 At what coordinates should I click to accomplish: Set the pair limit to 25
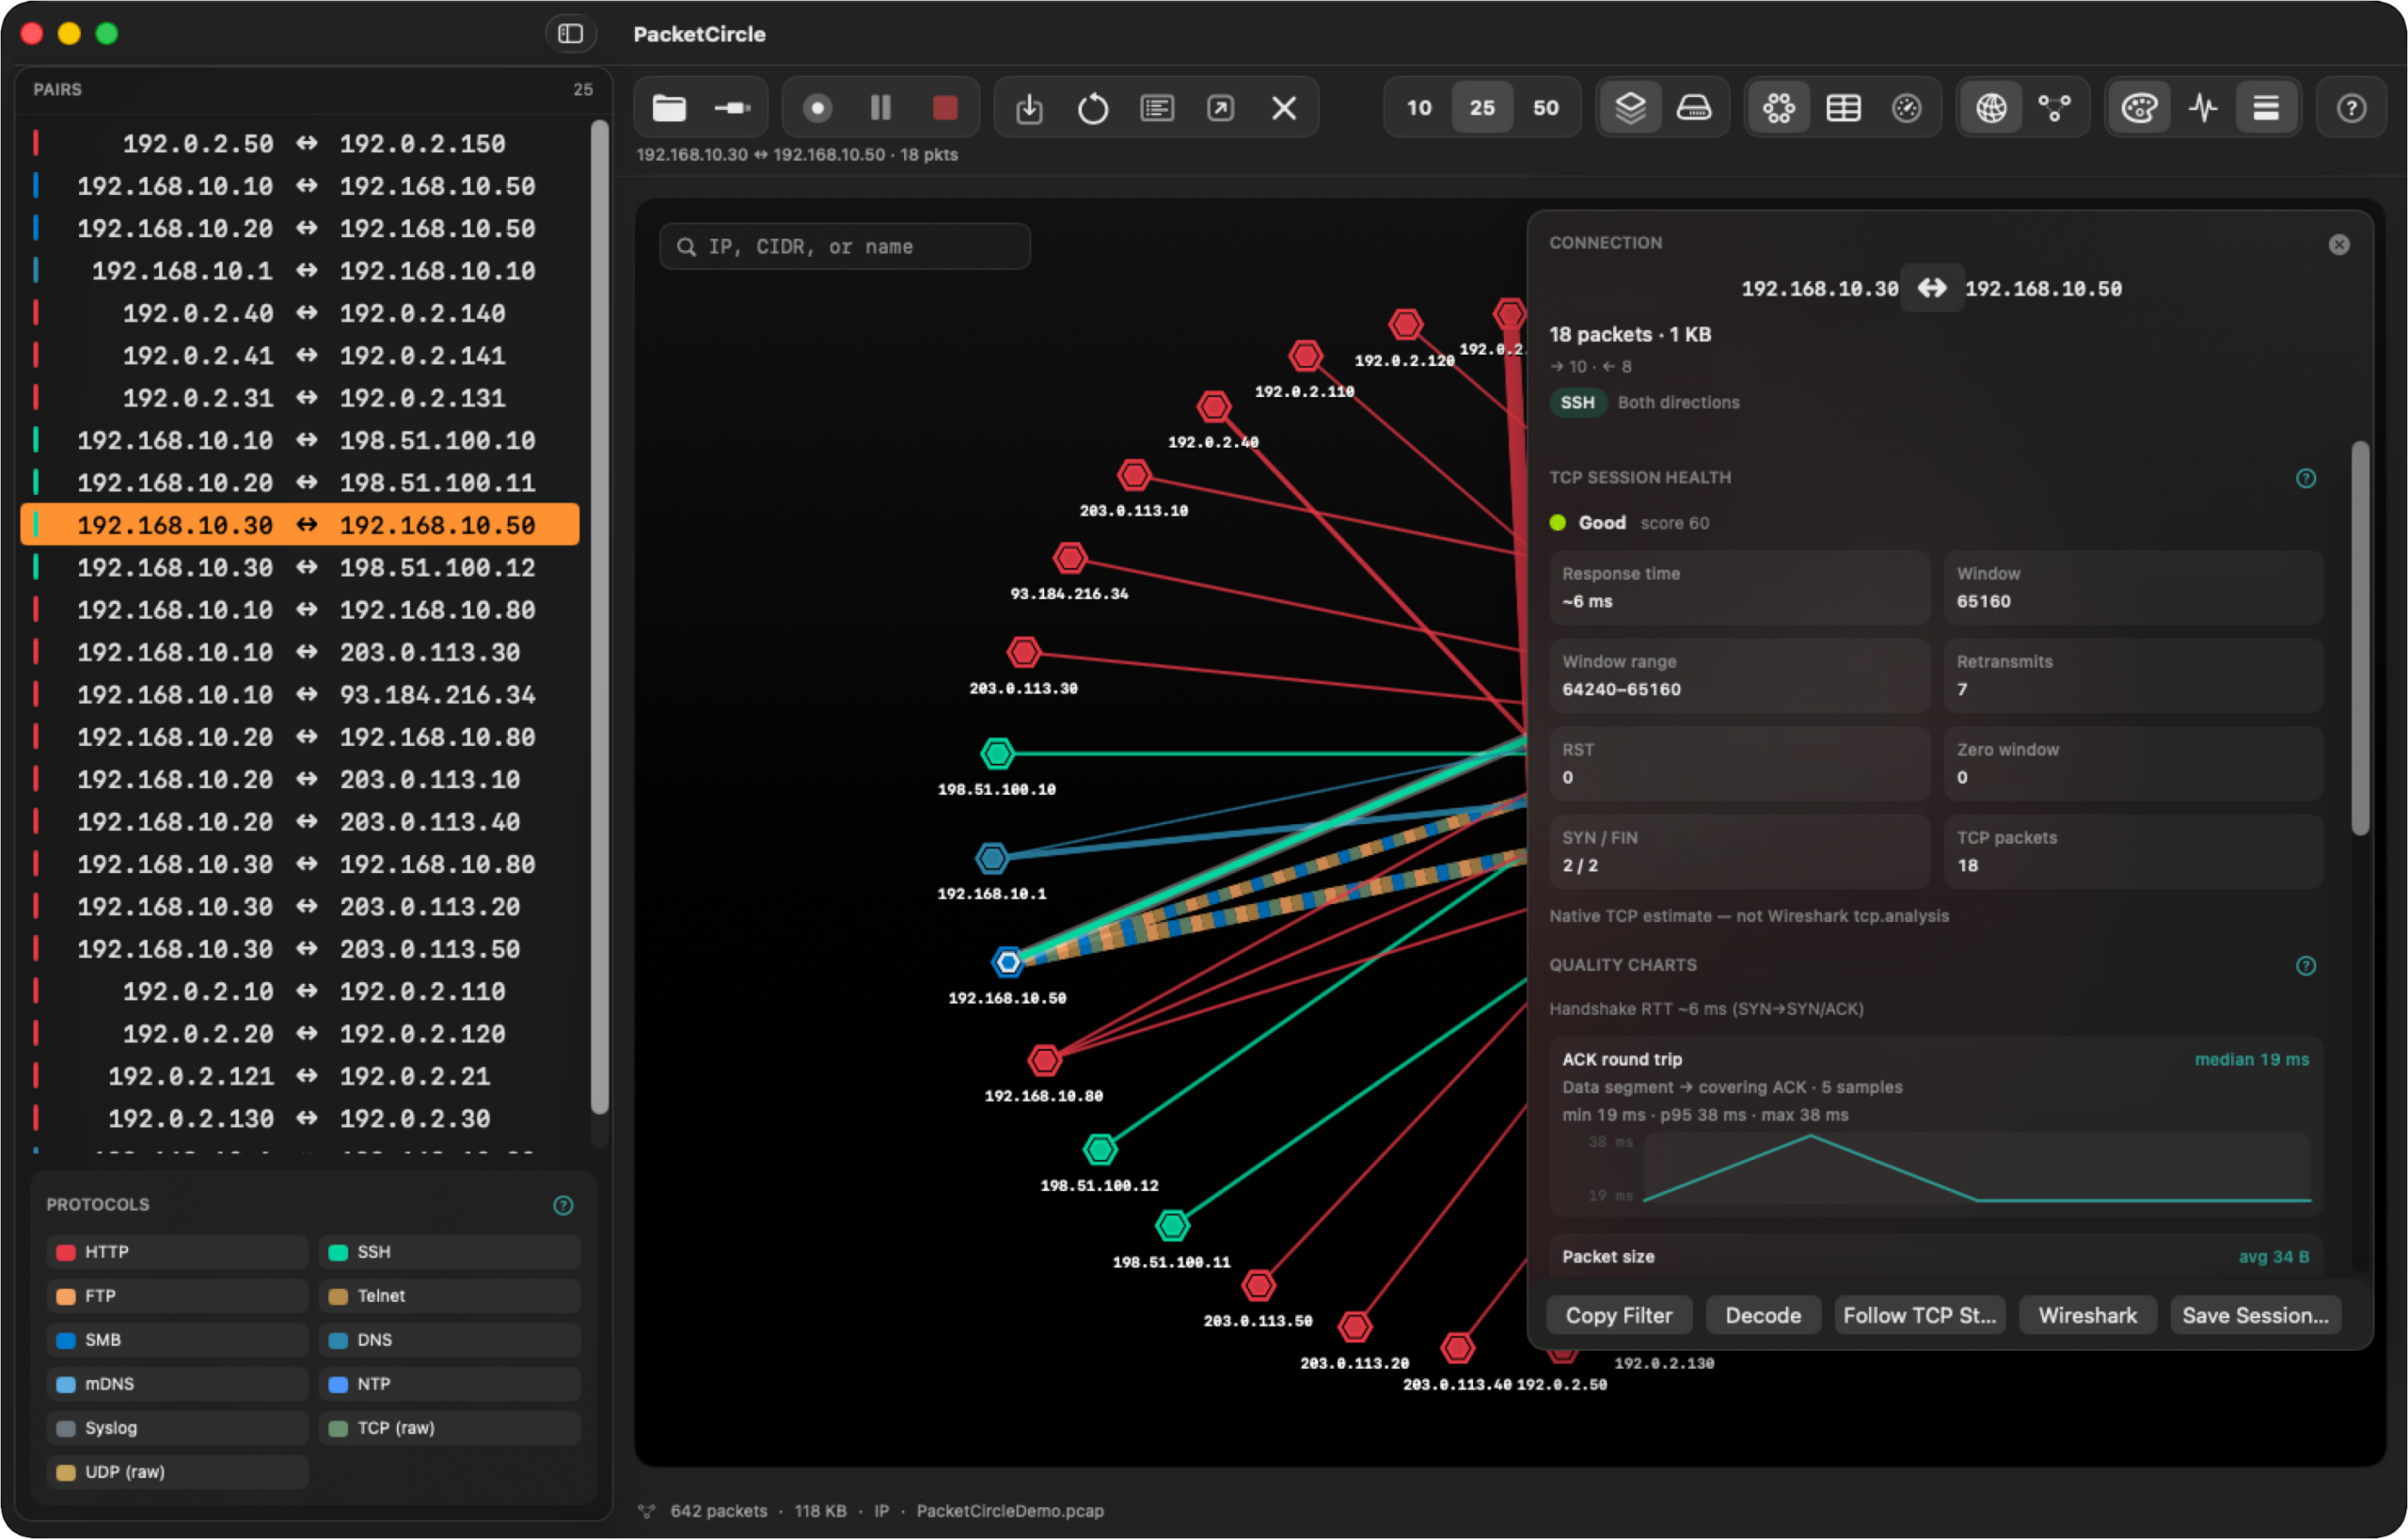(1482, 108)
